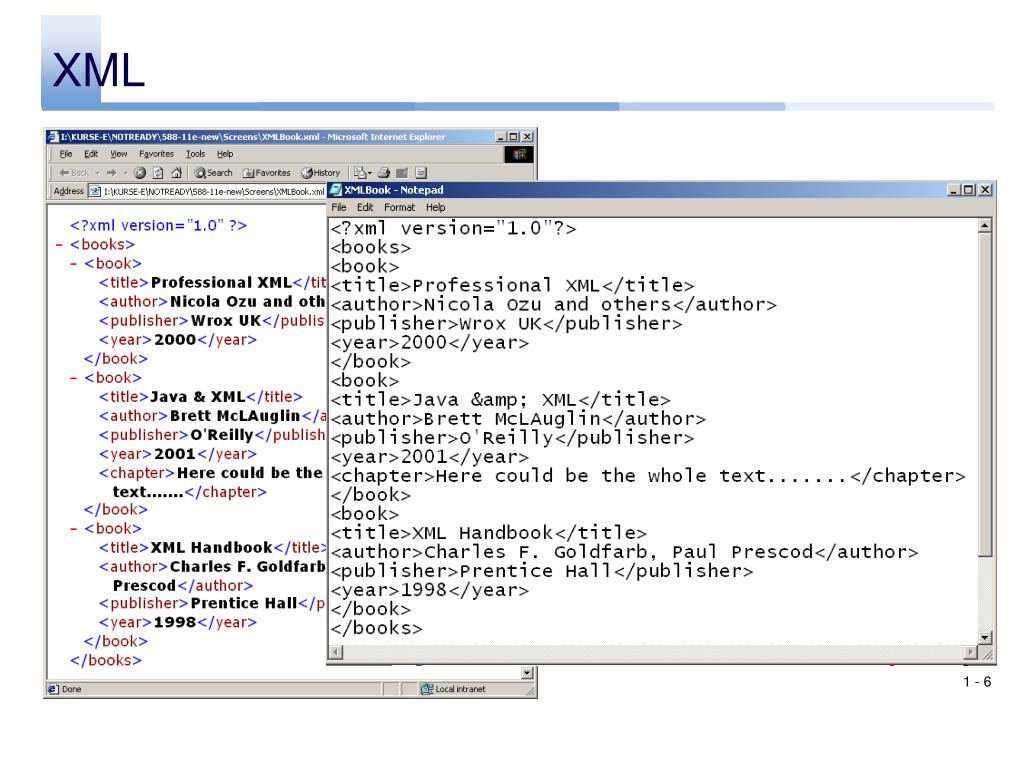
Task: Open the Help menu in Internet Explorer
Action: (225, 154)
